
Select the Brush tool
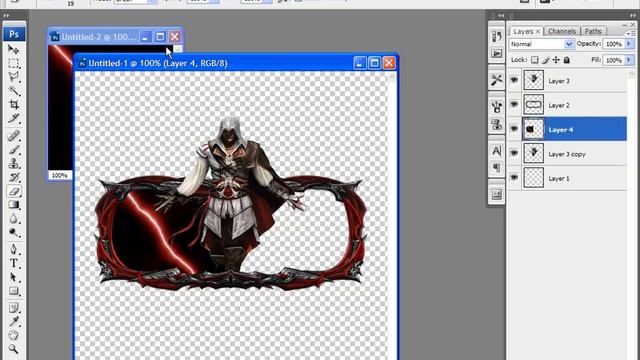click(13, 149)
